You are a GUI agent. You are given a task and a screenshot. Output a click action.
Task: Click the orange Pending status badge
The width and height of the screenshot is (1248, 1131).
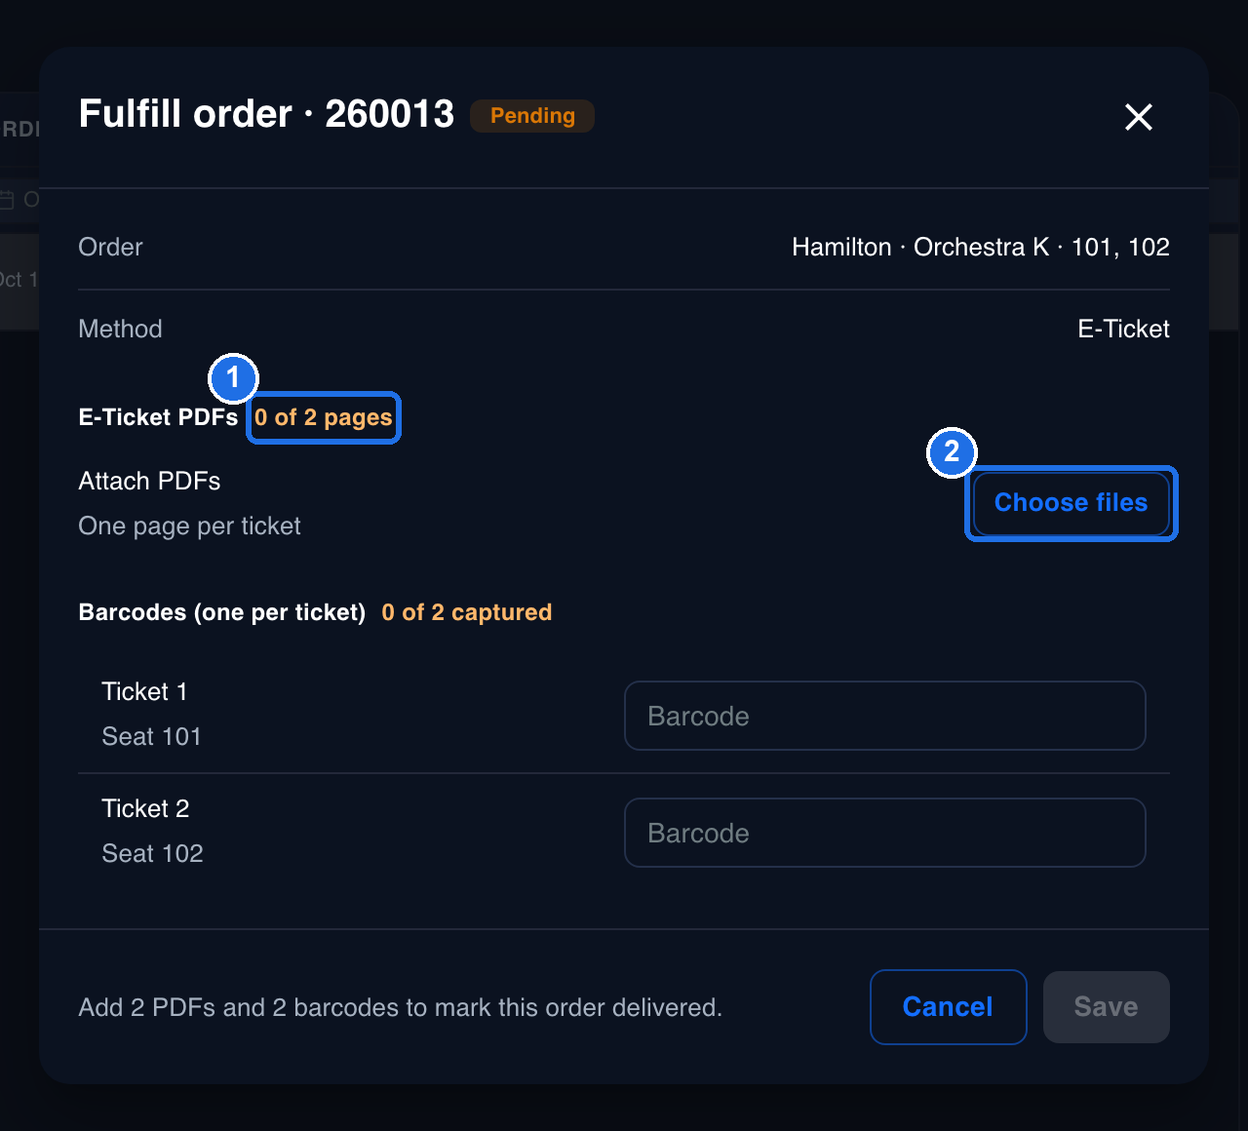tap(532, 116)
